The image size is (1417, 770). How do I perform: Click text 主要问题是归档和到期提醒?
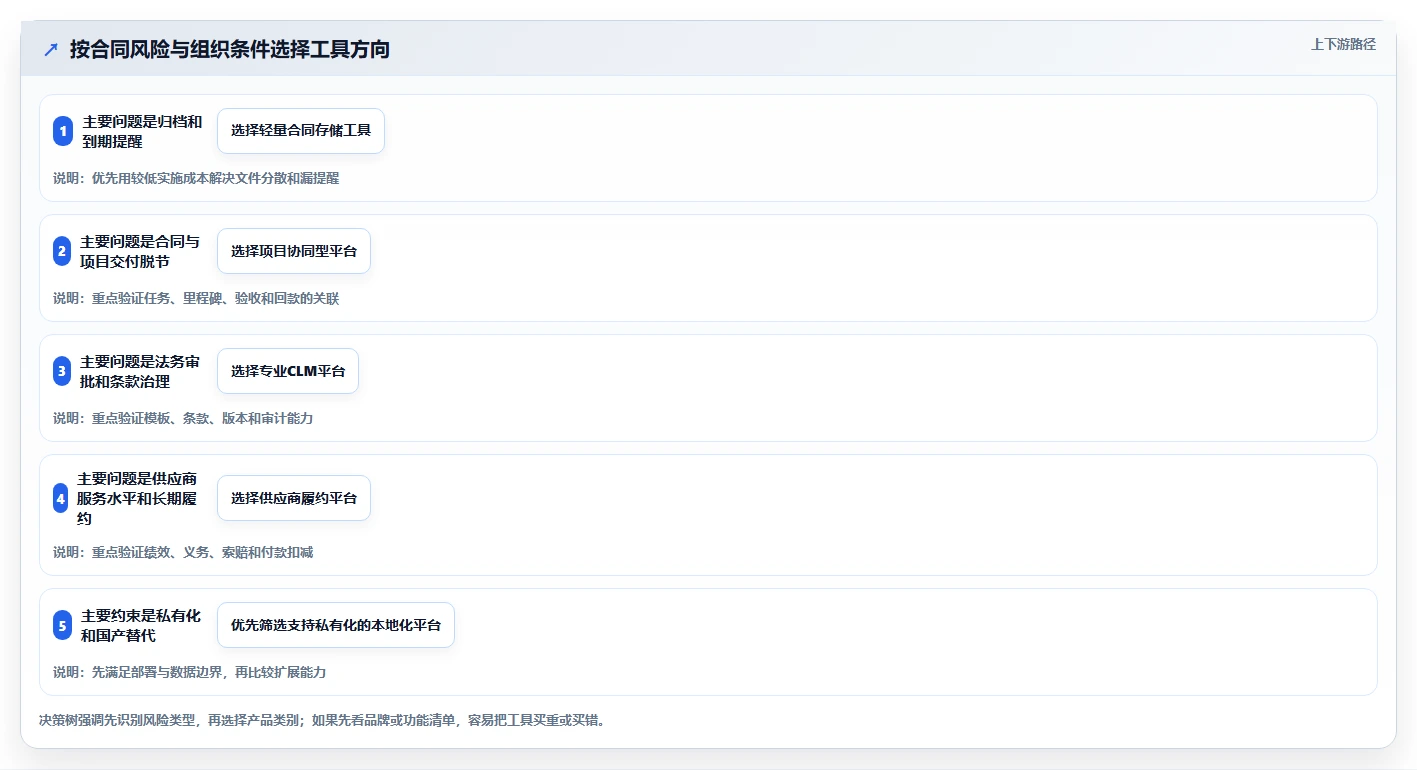point(142,131)
